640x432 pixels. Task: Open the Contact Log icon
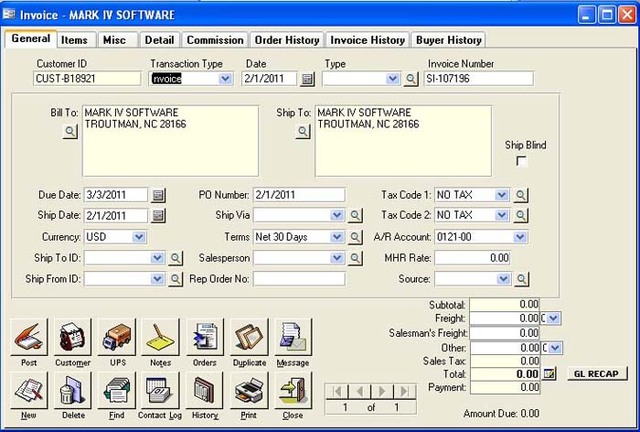[160, 390]
